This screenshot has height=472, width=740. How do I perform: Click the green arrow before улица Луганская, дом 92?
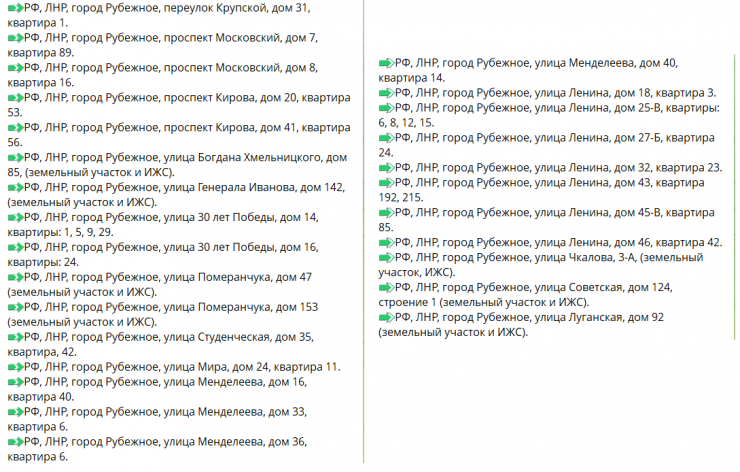pyautogui.click(x=387, y=318)
